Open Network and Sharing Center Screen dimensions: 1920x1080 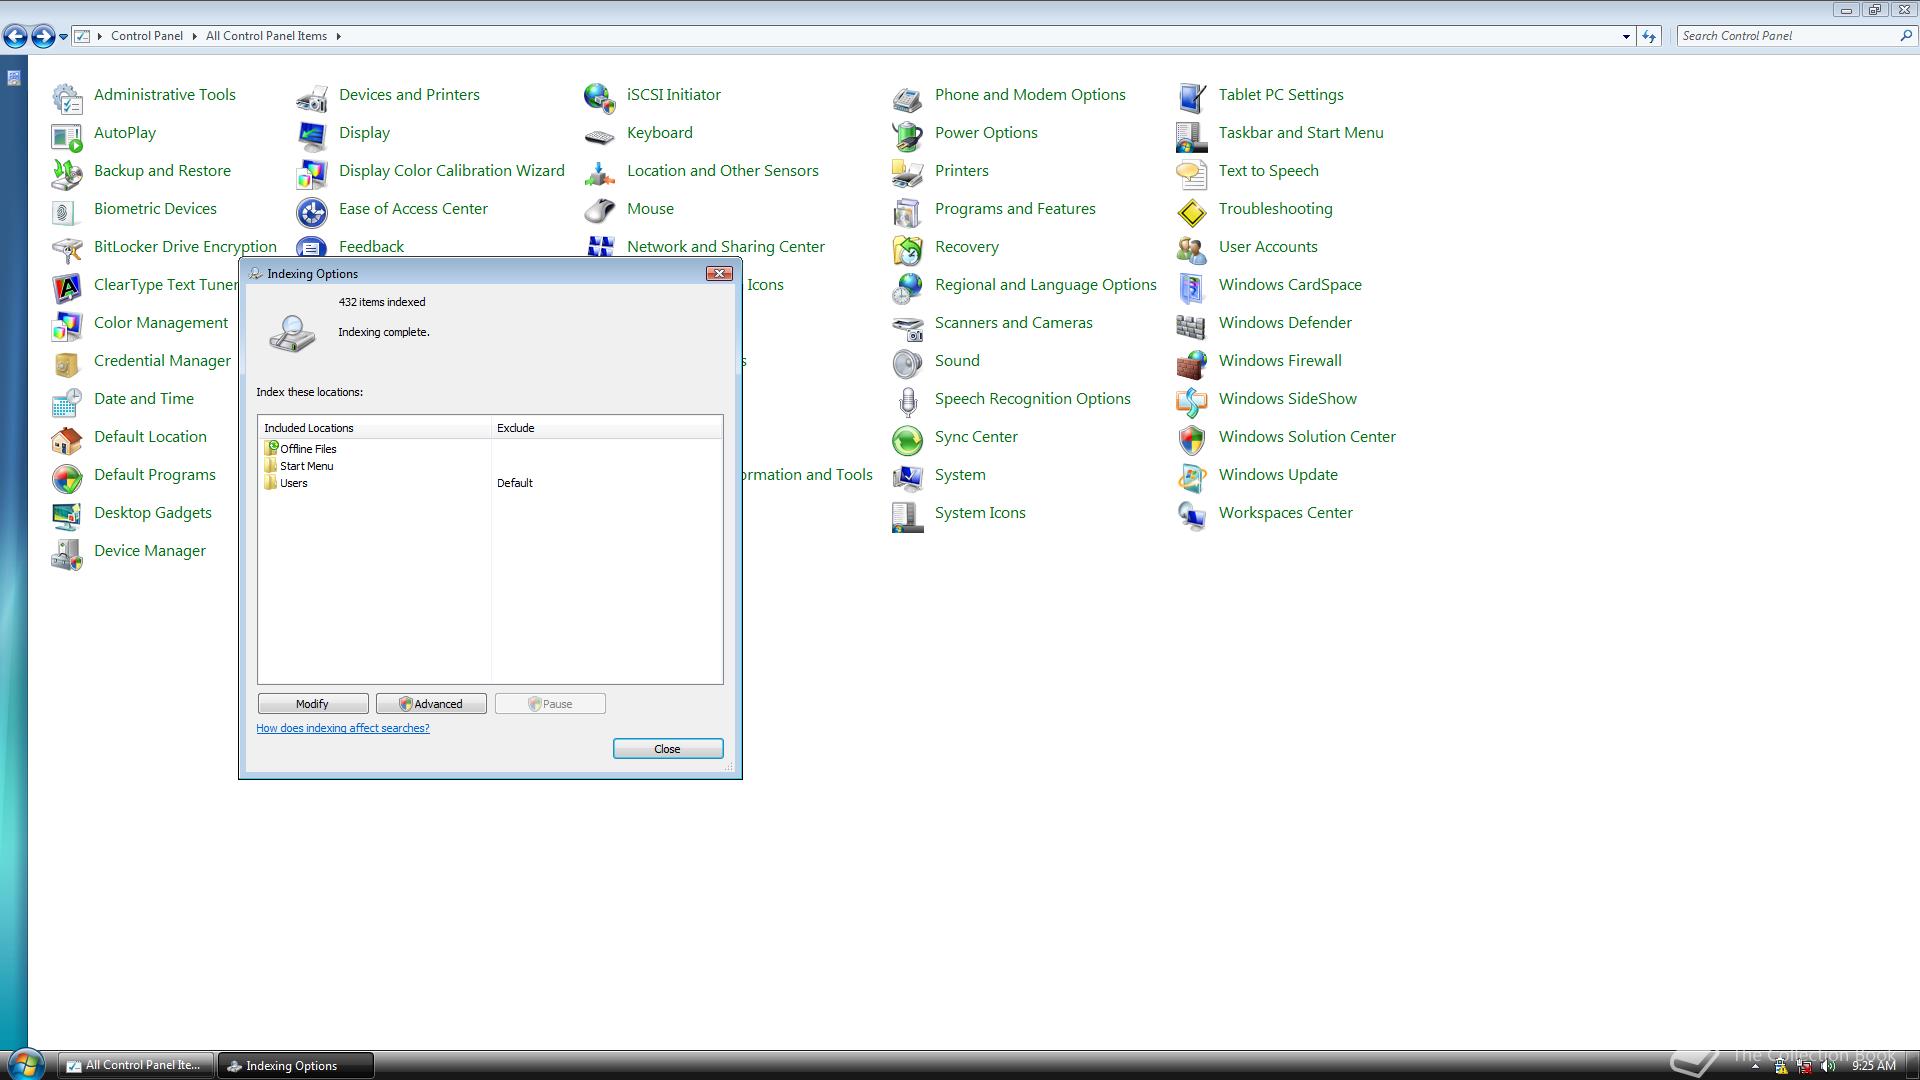[x=725, y=246]
